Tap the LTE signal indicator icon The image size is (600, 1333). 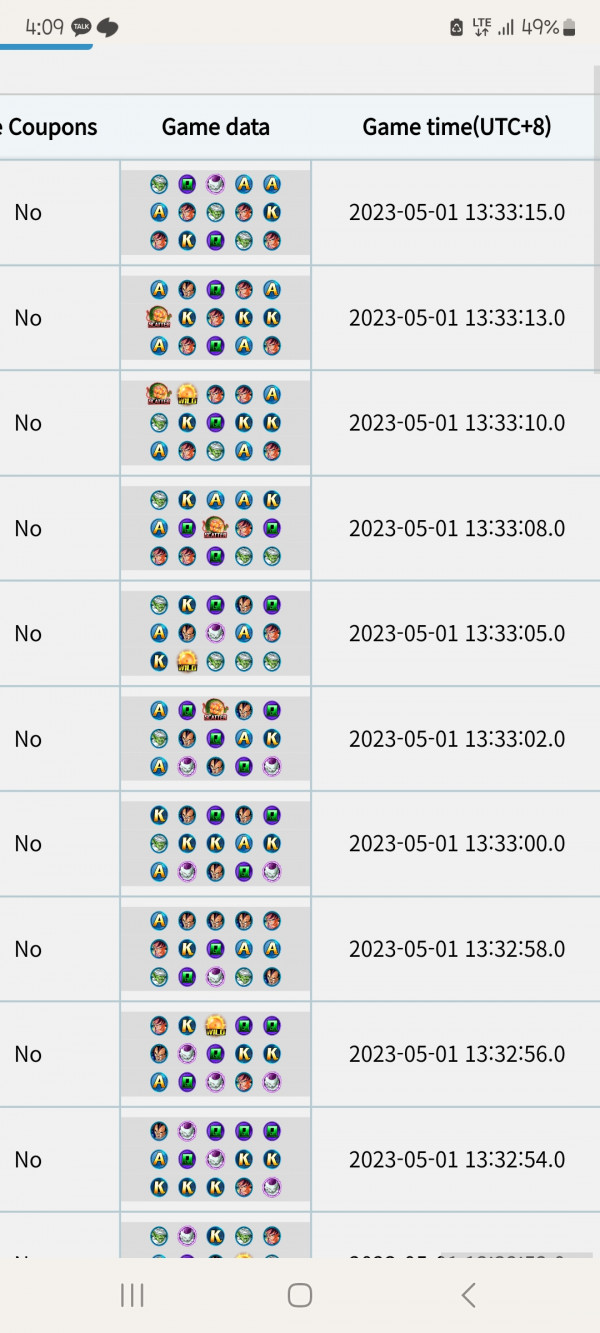point(482,27)
